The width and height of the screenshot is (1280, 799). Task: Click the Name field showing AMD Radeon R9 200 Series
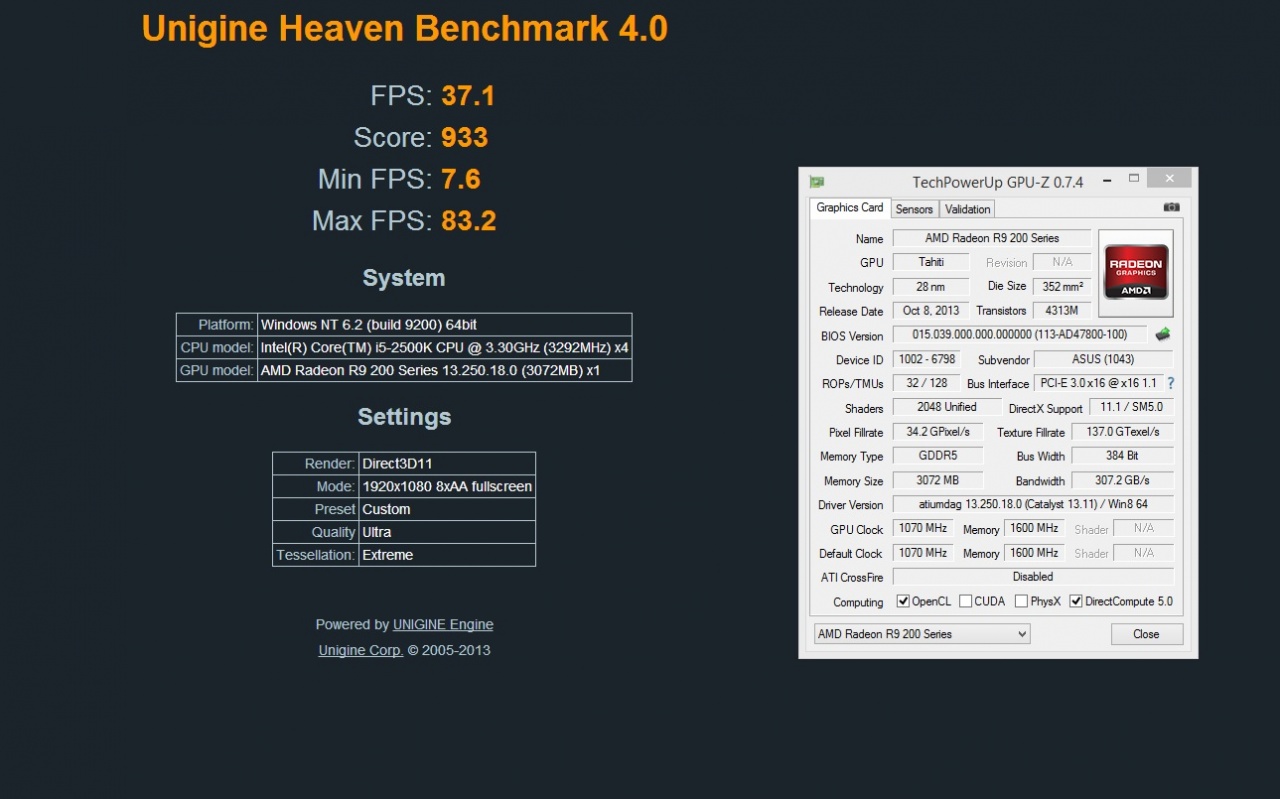(x=992, y=238)
